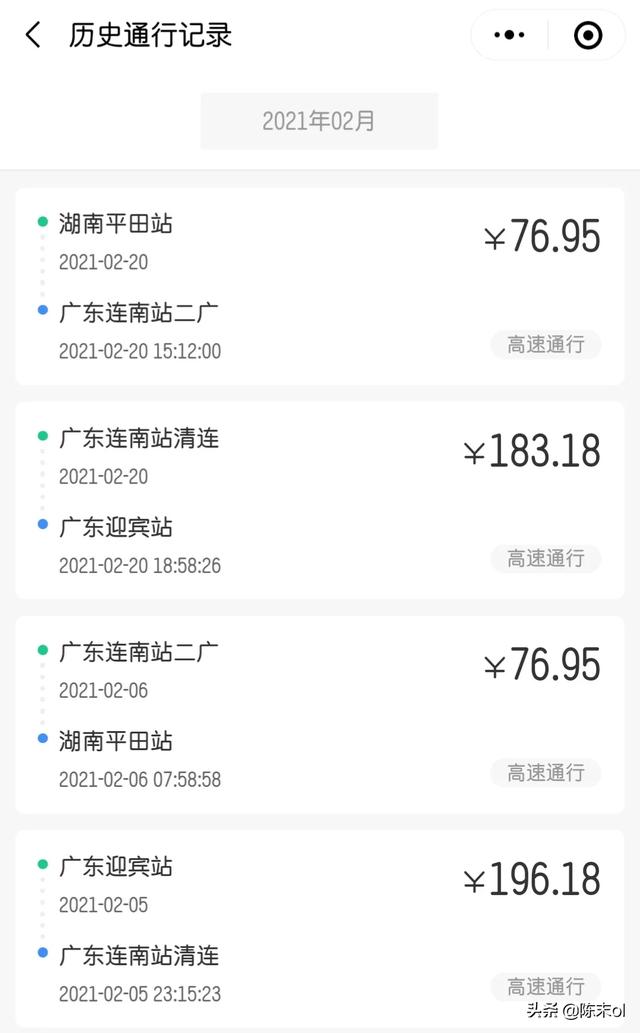640x1033 pixels.
Task: Open the ¥196.18 toll record card
Action: point(320,925)
